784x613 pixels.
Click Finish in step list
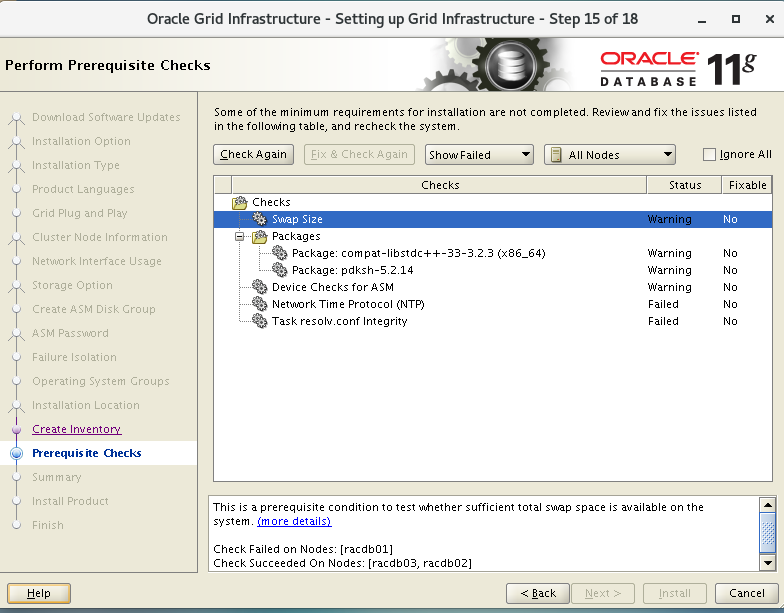(x=48, y=525)
